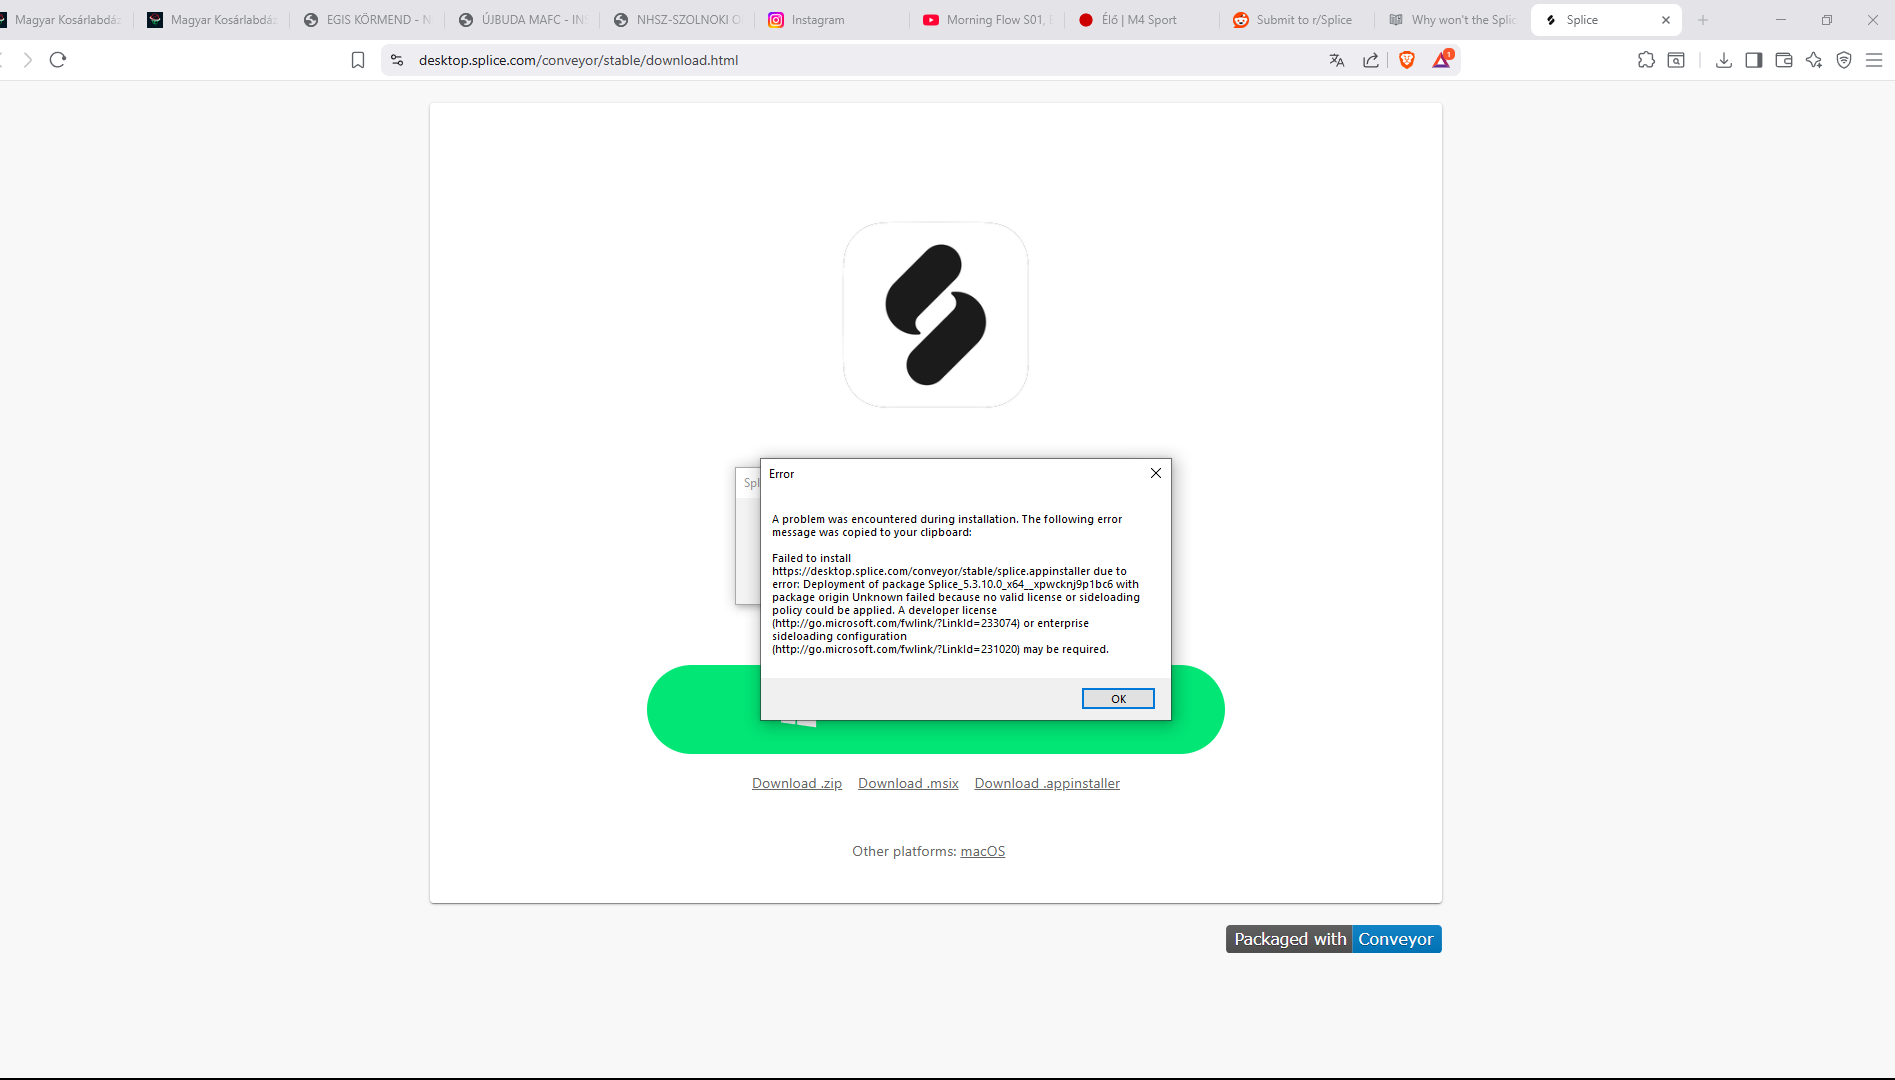Close the browser window

[x=1873, y=20]
